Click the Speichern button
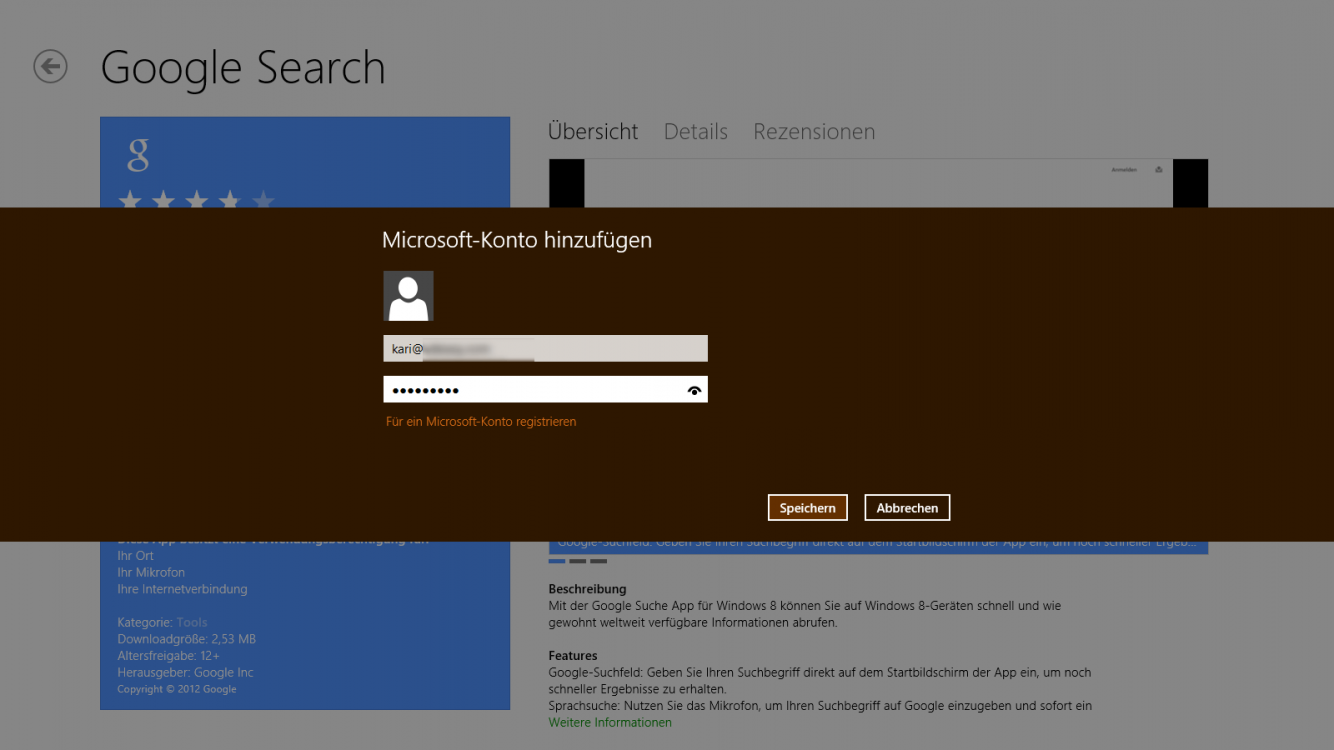The height and width of the screenshot is (750, 1334). point(807,507)
